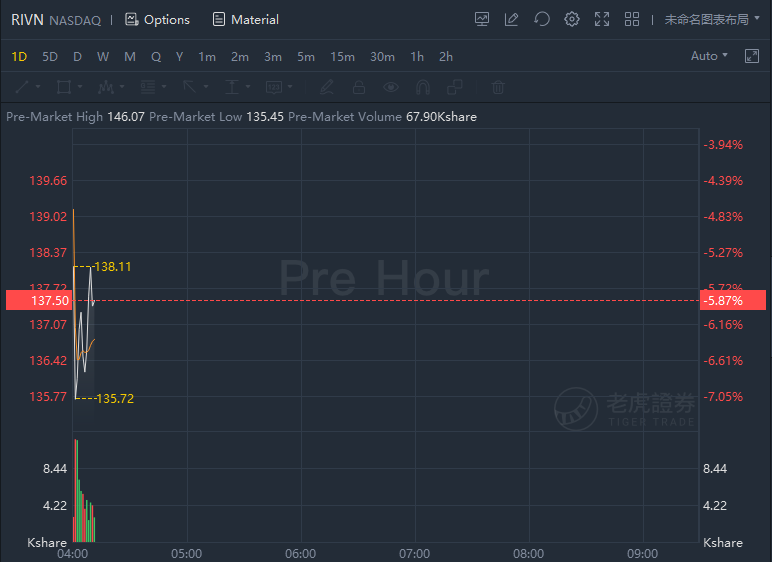Click the 135.72 low marker label
The height and width of the screenshot is (562, 772).
[x=115, y=398]
